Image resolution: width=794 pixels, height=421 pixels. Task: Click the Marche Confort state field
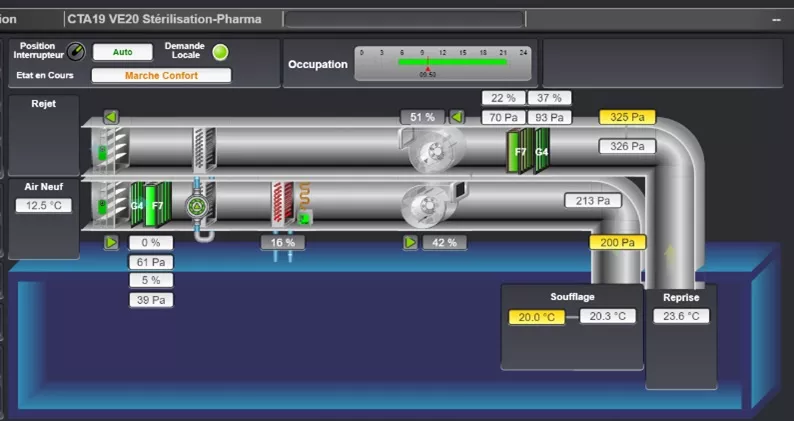coord(161,75)
